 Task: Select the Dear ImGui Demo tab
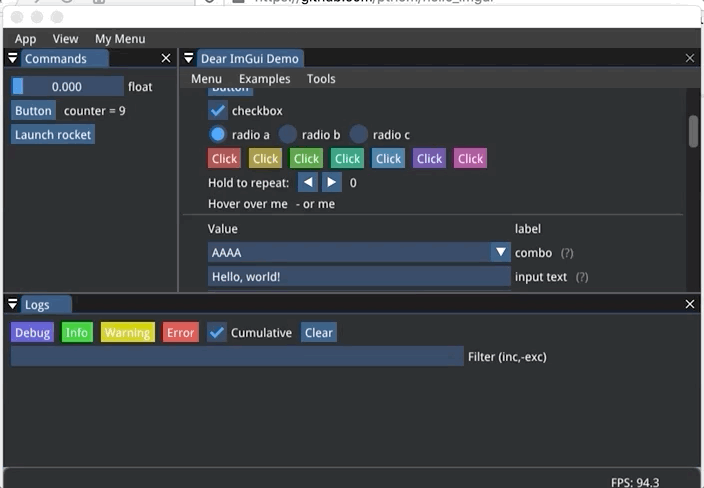click(250, 59)
